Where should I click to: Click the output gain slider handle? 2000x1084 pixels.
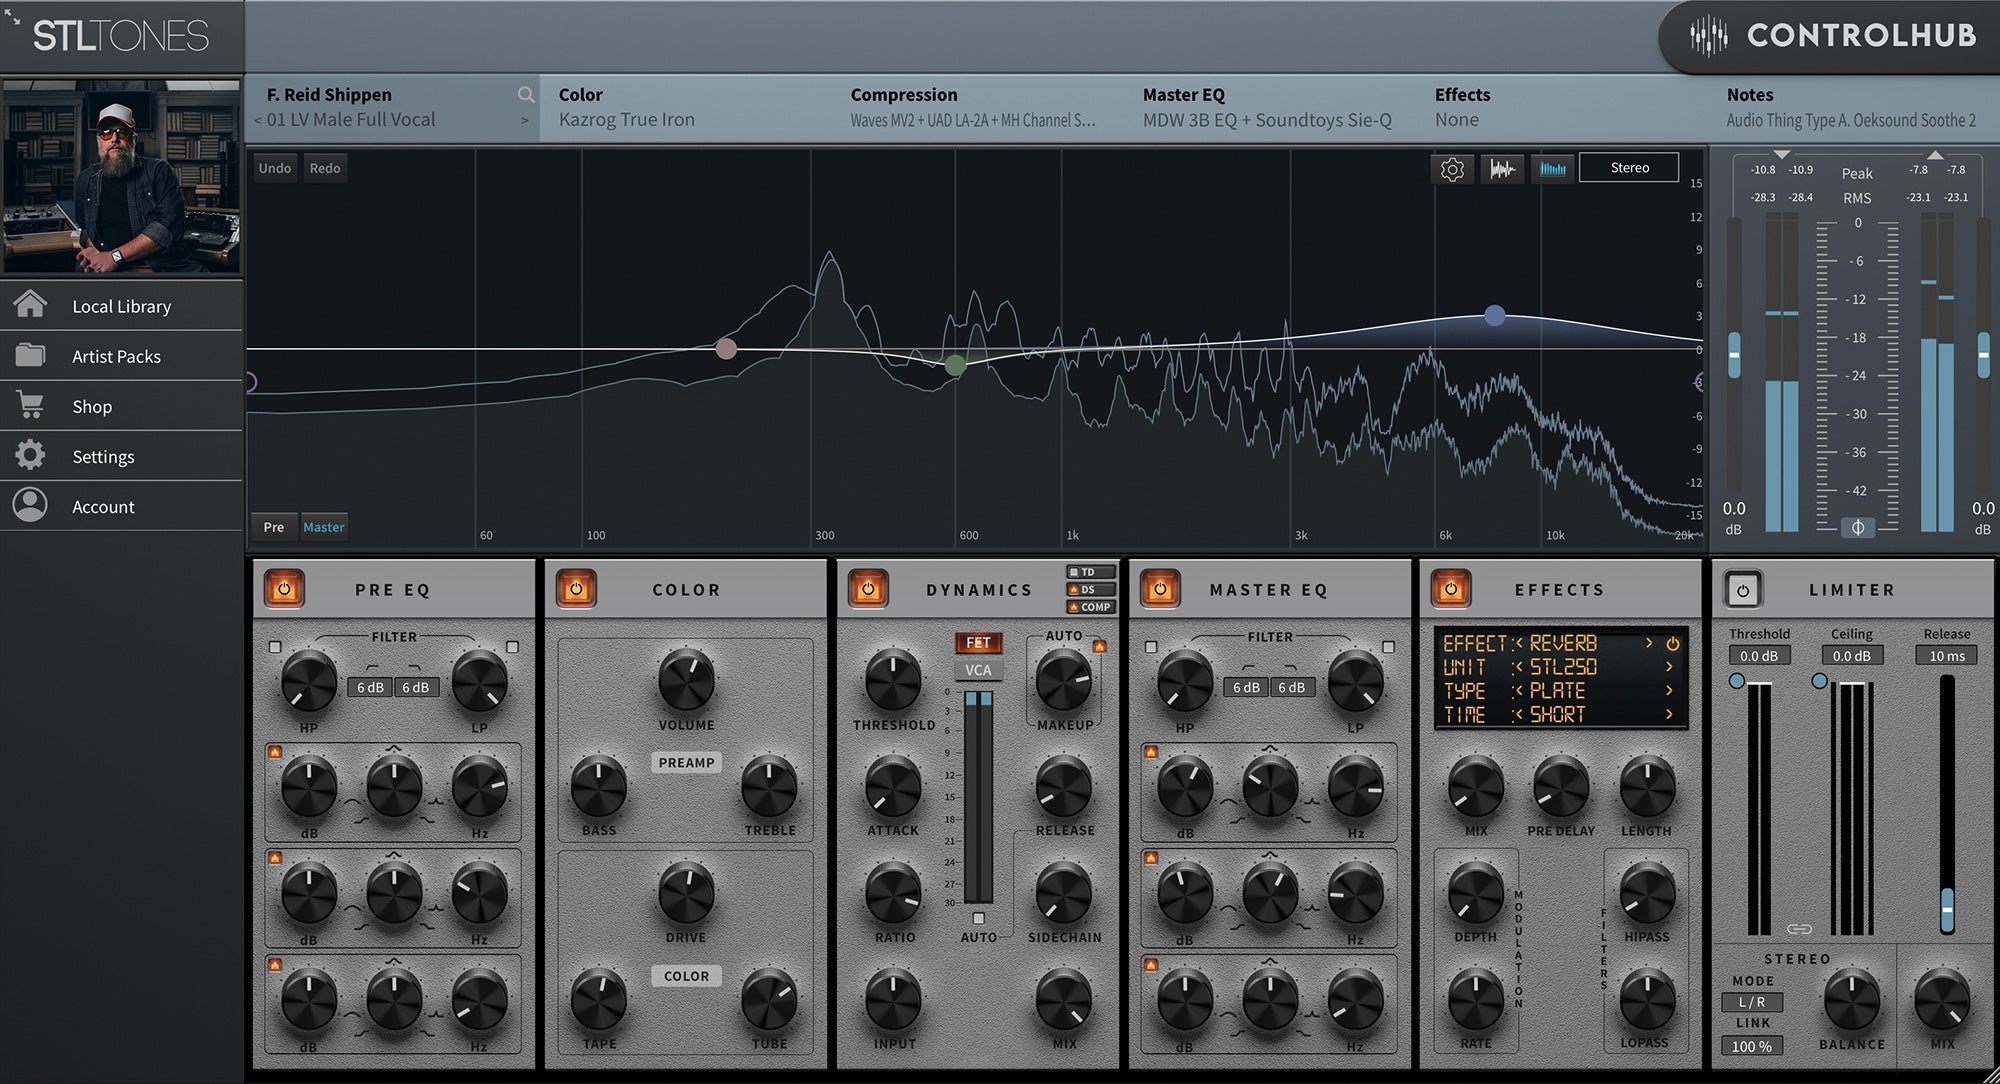pyautogui.click(x=1983, y=355)
